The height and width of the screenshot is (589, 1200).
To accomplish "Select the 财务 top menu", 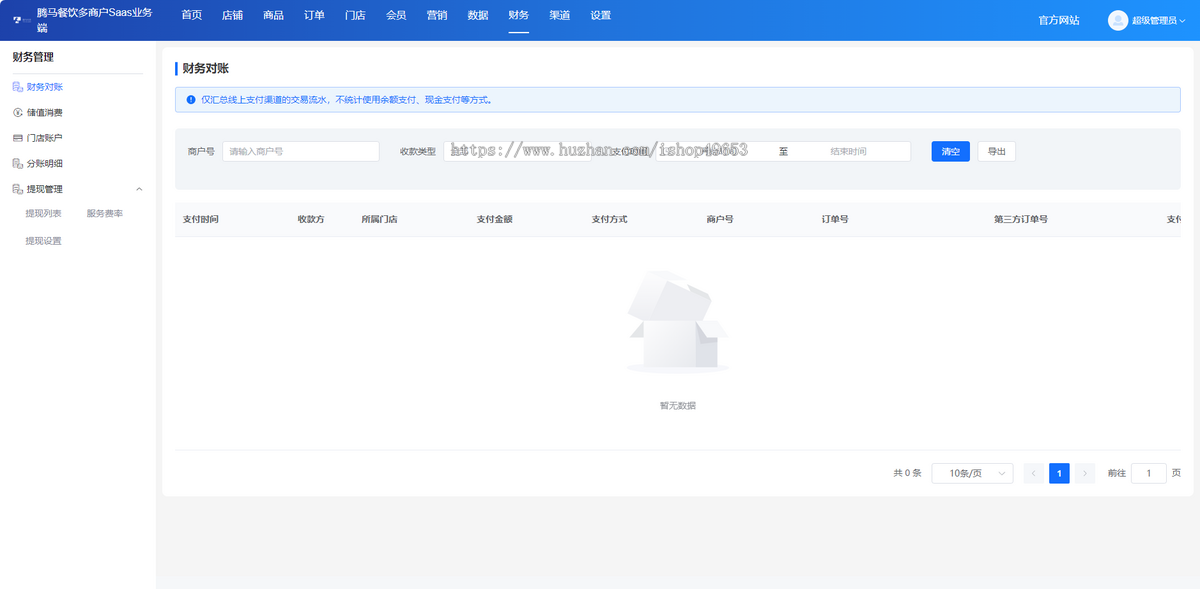I will [x=519, y=15].
